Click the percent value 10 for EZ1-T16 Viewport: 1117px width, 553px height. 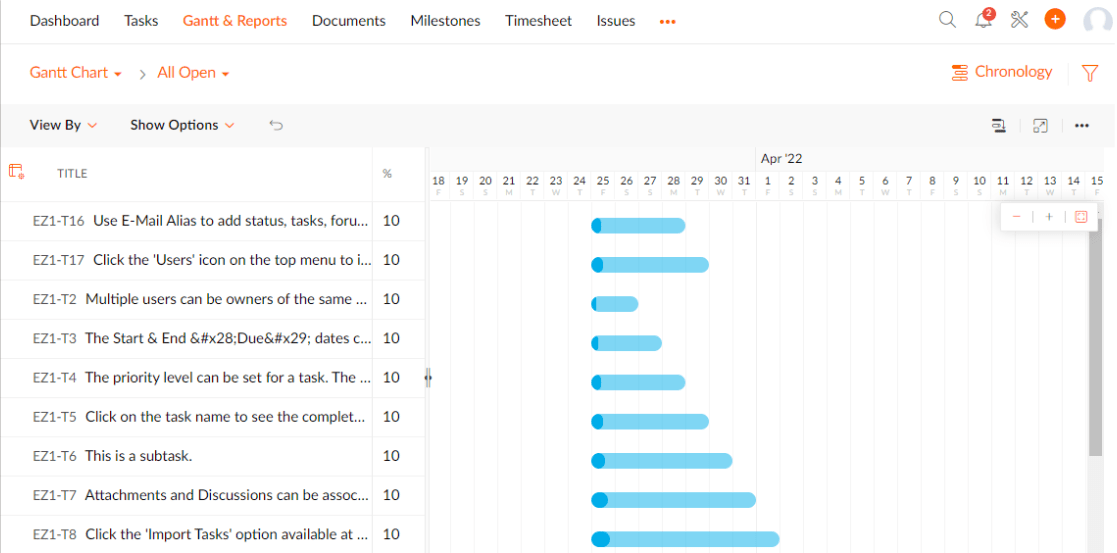pos(391,221)
